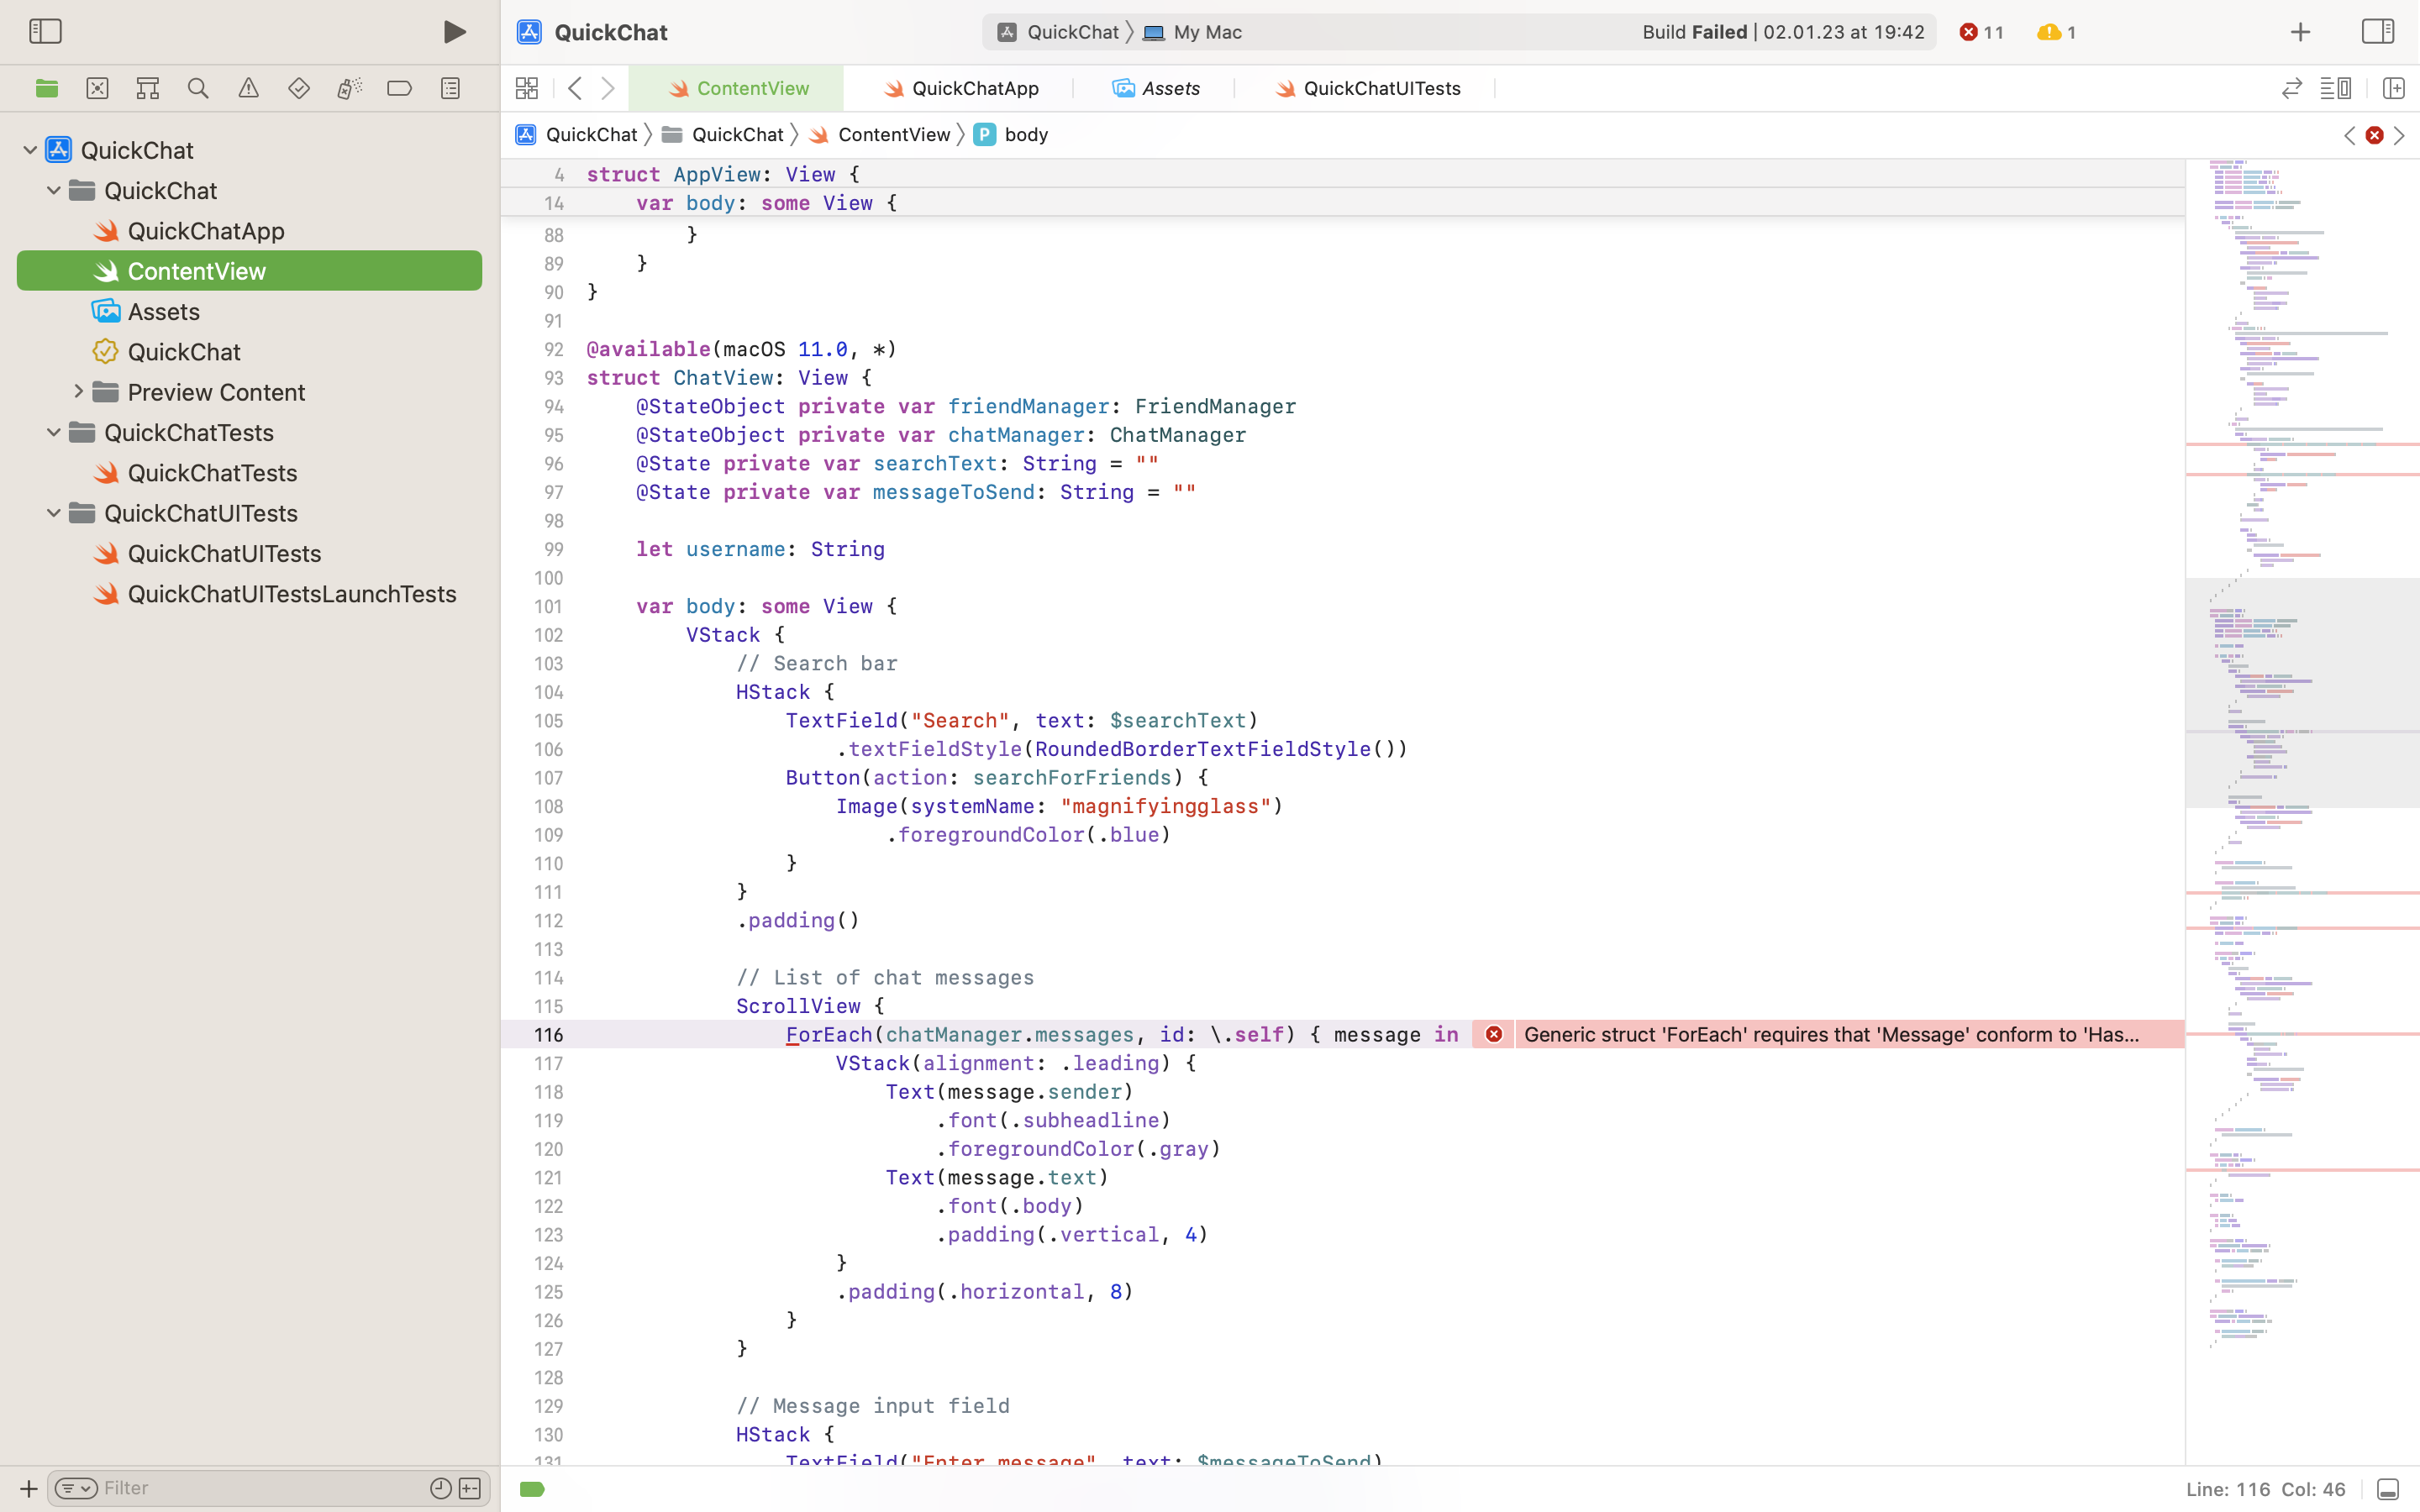Toggle the debug area at bottom right
Screen dimensions: 2420x1512
point(2387,1489)
